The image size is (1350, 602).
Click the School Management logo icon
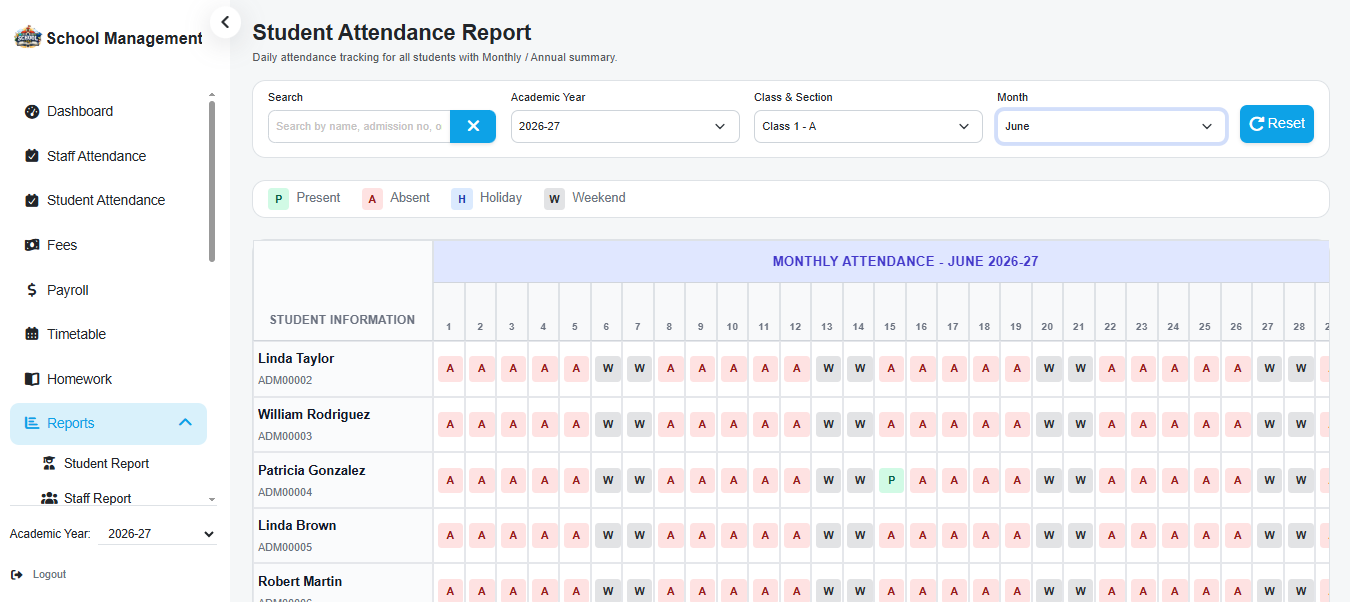[28, 38]
